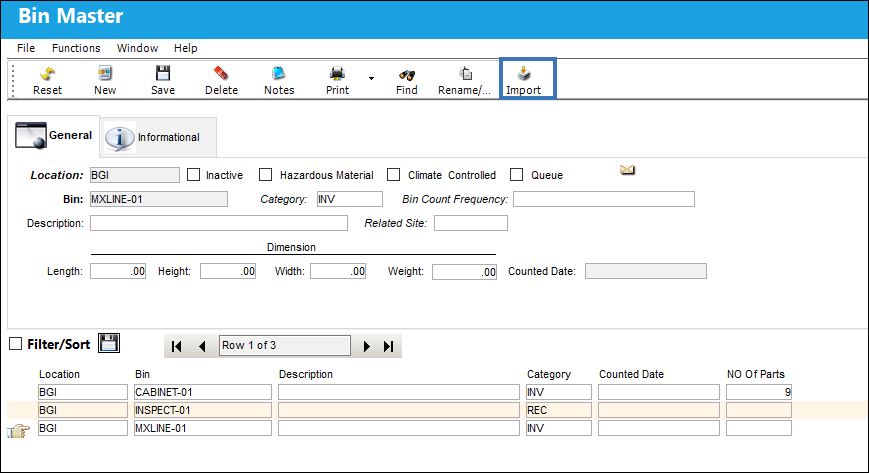Image resolution: width=869 pixels, height=473 pixels.
Task: Click the Counted Date field in form
Action: pyautogui.click(x=646, y=271)
